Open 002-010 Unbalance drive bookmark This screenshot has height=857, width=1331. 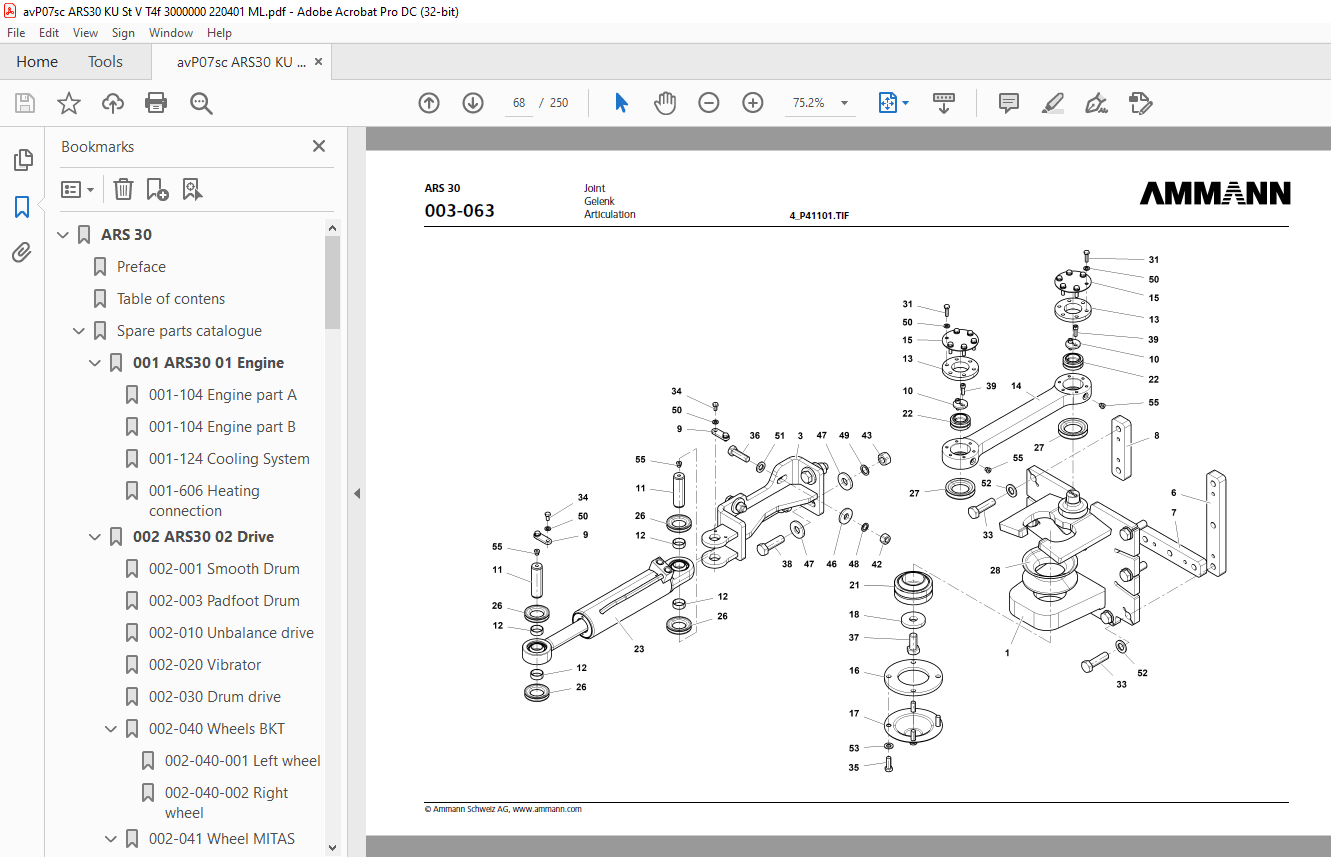tap(231, 633)
